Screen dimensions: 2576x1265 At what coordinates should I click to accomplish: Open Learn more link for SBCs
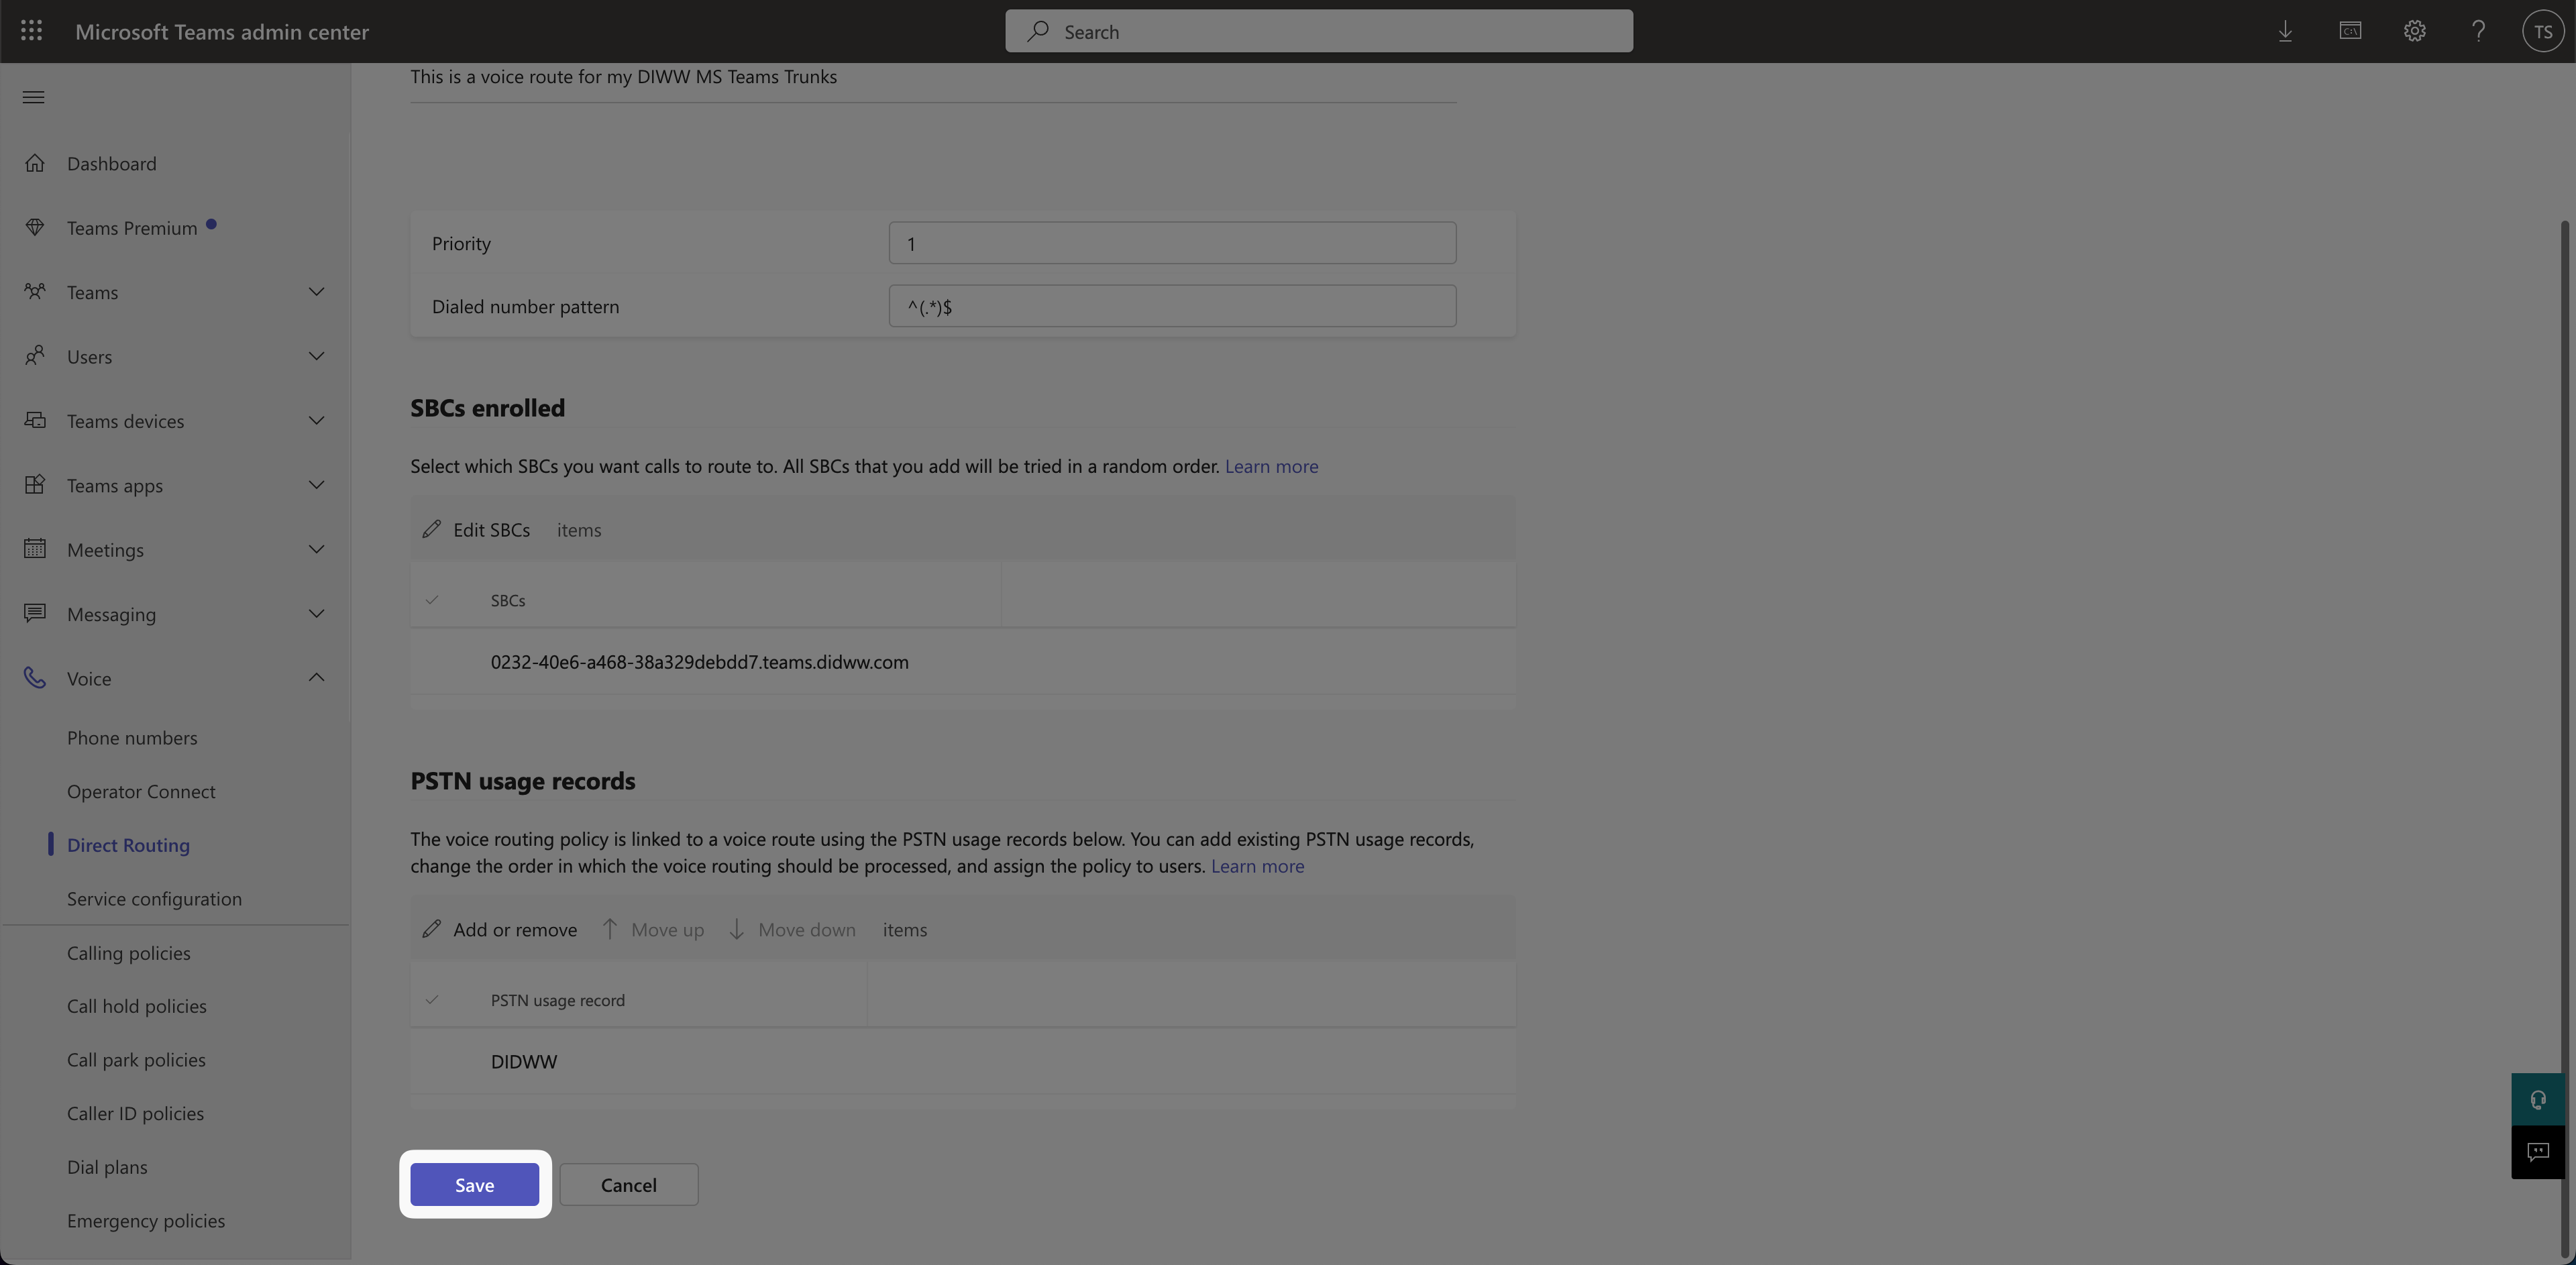[x=1271, y=466]
